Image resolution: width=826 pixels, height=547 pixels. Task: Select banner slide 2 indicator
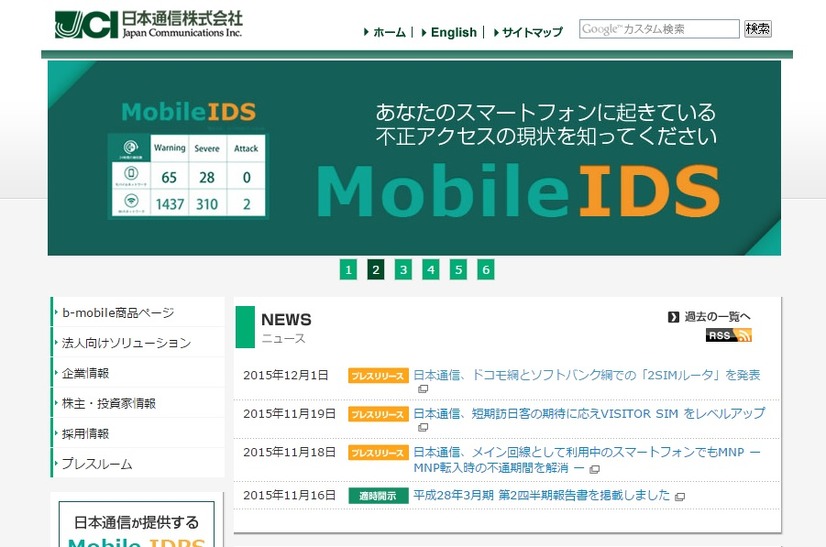[376, 270]
